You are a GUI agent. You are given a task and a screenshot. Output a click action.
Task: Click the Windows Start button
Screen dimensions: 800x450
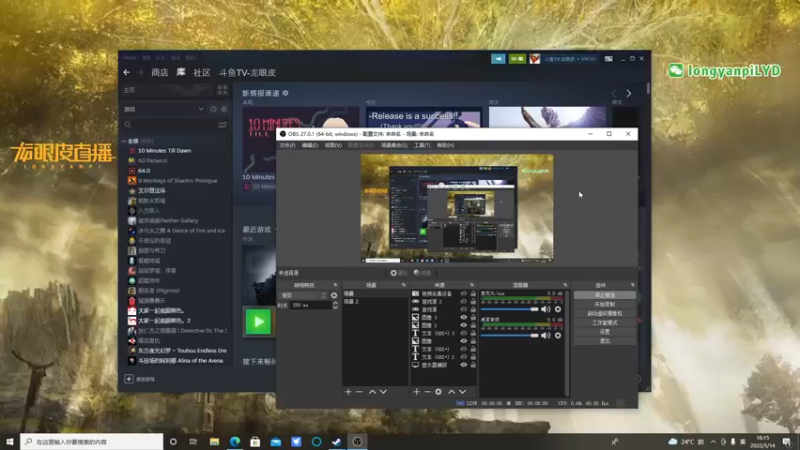coord(10,442)
